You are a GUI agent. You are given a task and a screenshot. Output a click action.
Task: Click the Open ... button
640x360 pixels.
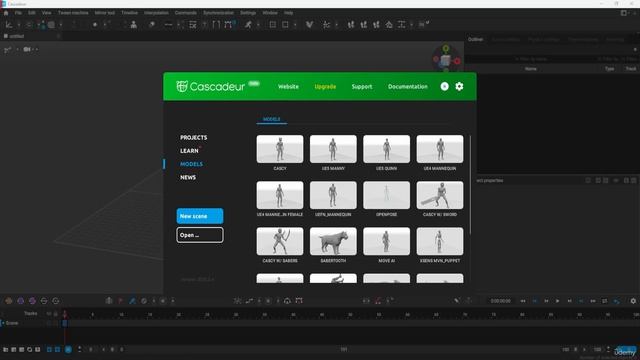200,235
